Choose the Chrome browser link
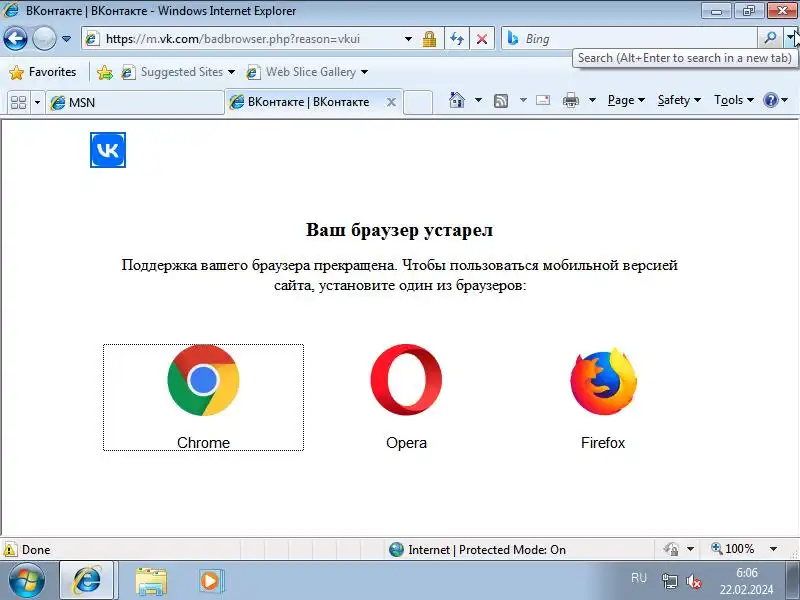This screenshot has height=600, width=800. [x=204, y=397]
